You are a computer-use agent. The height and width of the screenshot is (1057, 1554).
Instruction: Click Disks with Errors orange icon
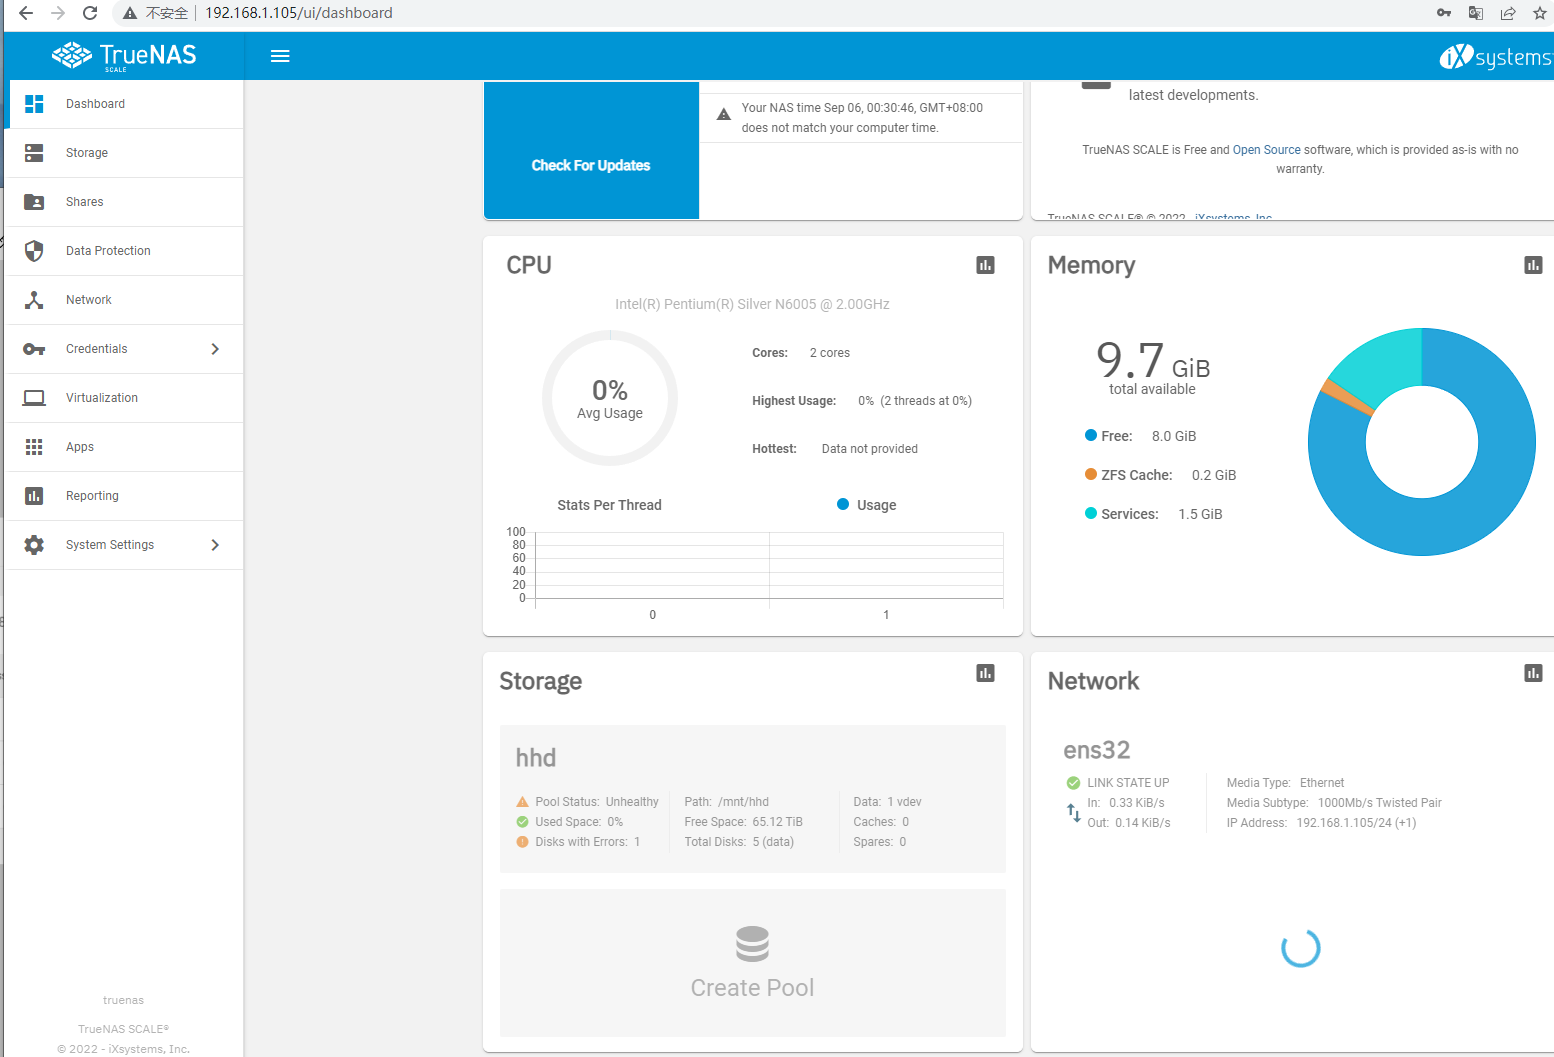pyautogui.click(x=522, y=842)
